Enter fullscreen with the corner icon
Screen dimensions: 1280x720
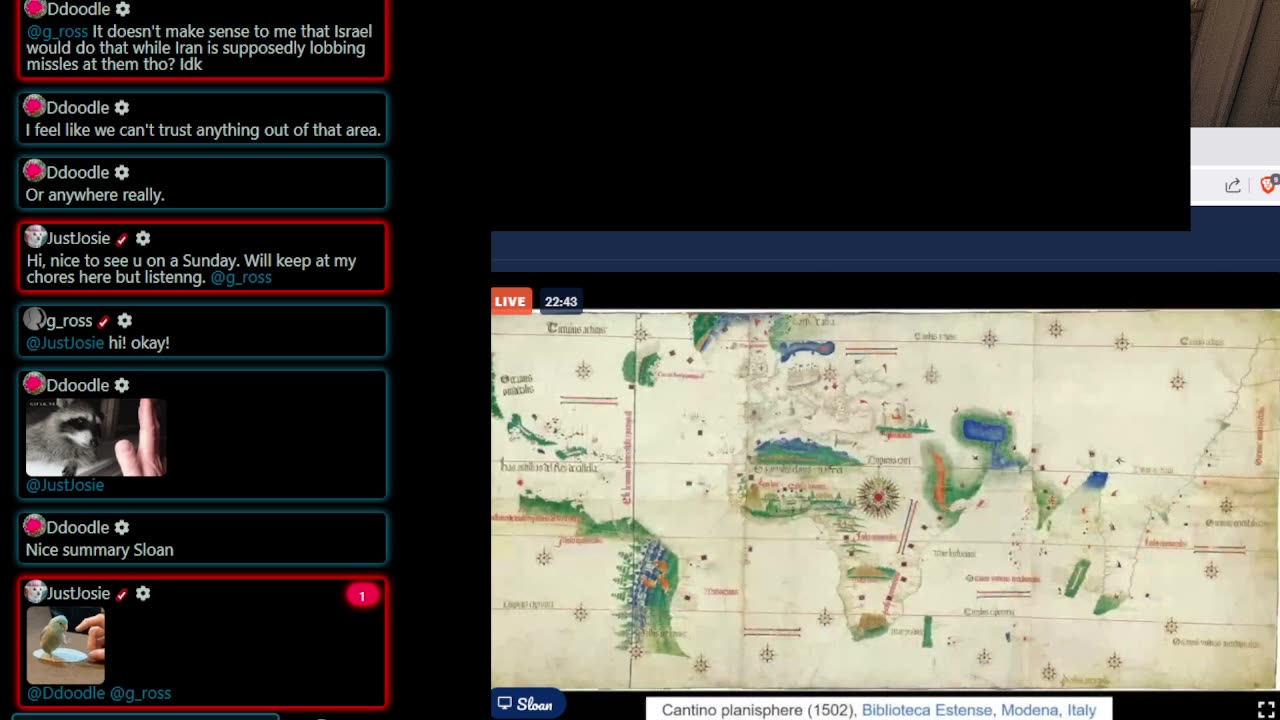pyautogui.click(x=1266, y=709)
